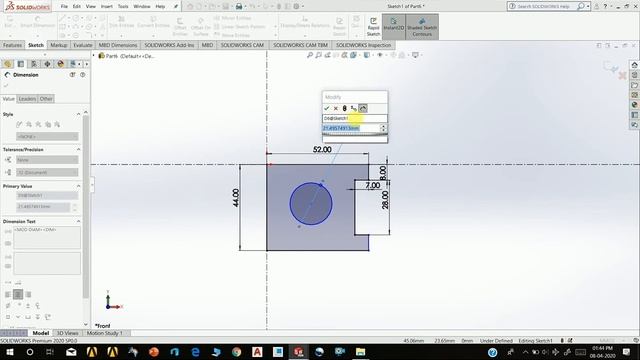Click the Options gear icon in top toolbar

pyautogui.click(x=297, y=7)
